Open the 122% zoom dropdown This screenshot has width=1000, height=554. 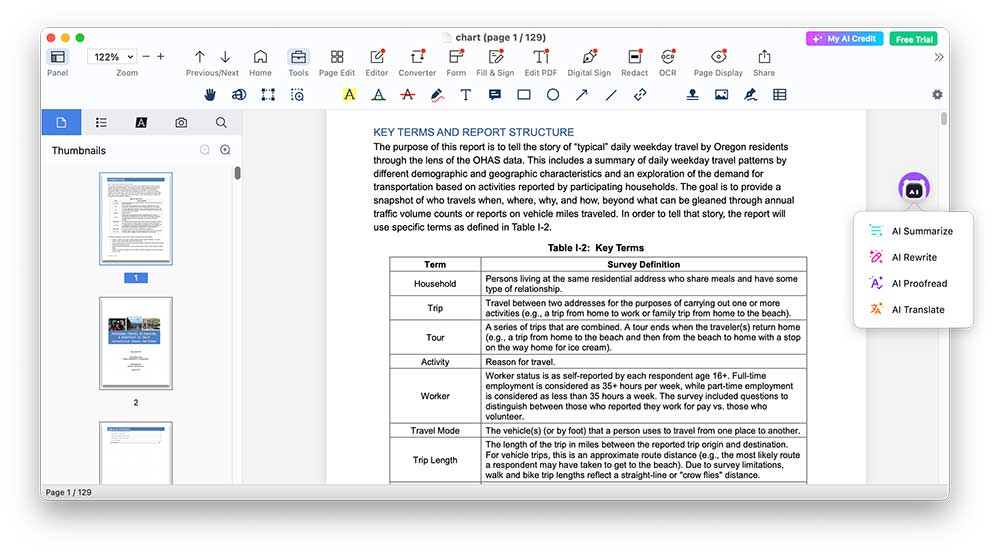point(112,57)
